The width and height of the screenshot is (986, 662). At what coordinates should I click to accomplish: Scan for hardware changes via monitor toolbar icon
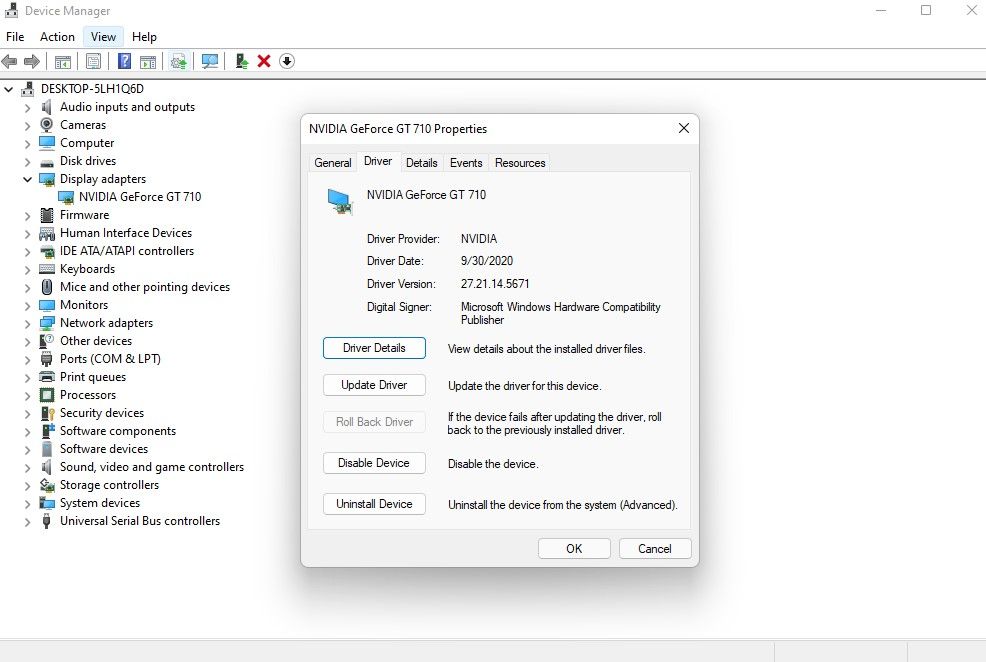tap(209, 62)
